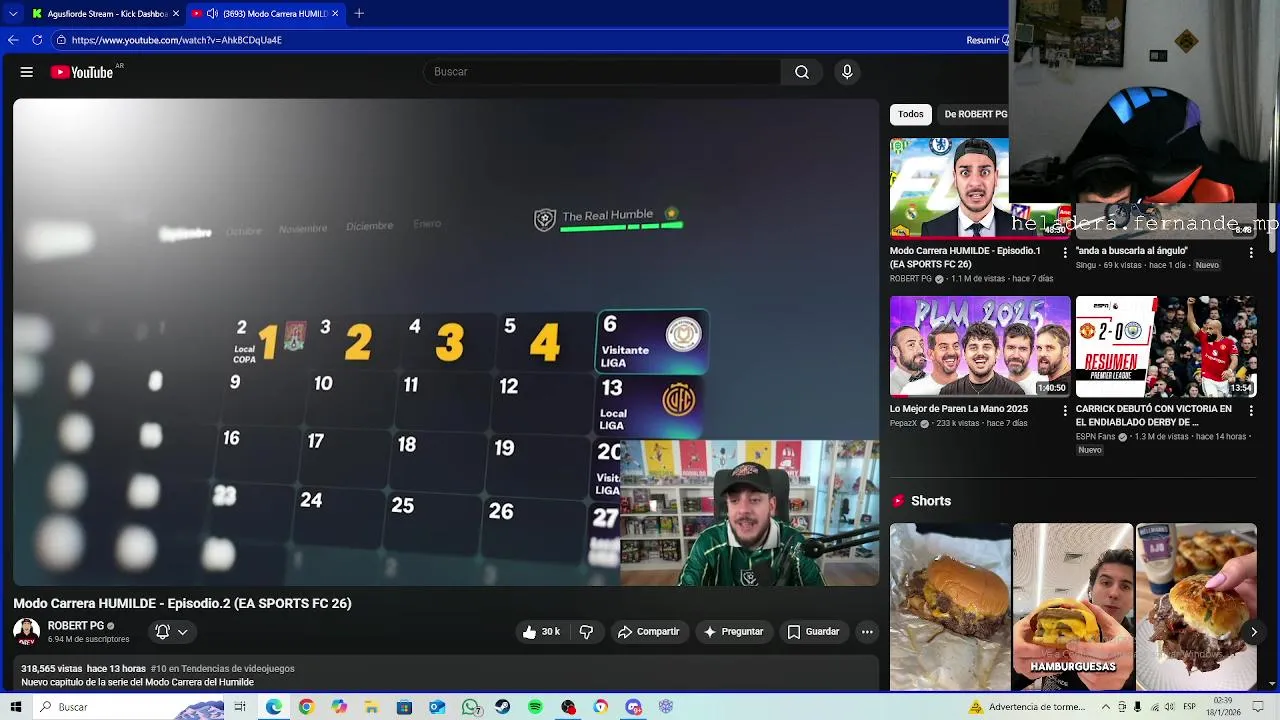Reload the page
Image resolution: width=1280 pixels, height=720 pixels.
37,40
